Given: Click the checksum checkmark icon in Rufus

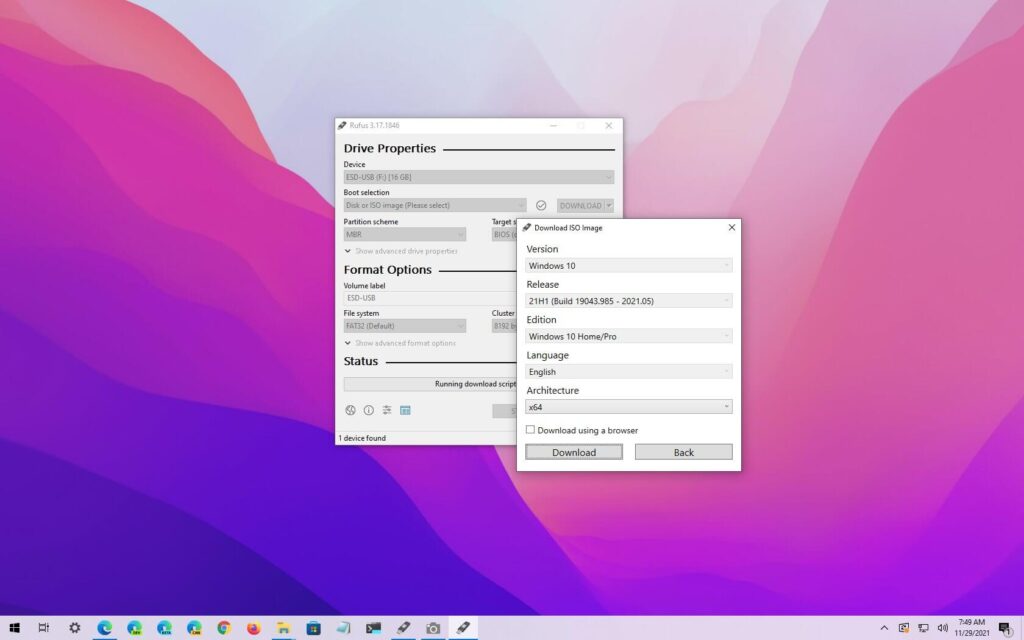Looking at the screenshot, I should click(x=541, y=205).
